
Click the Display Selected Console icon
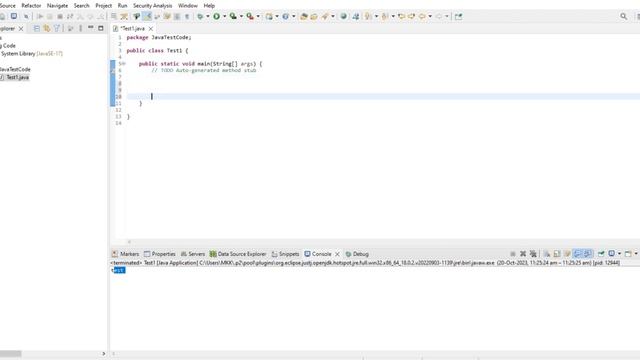pos(611,254)
